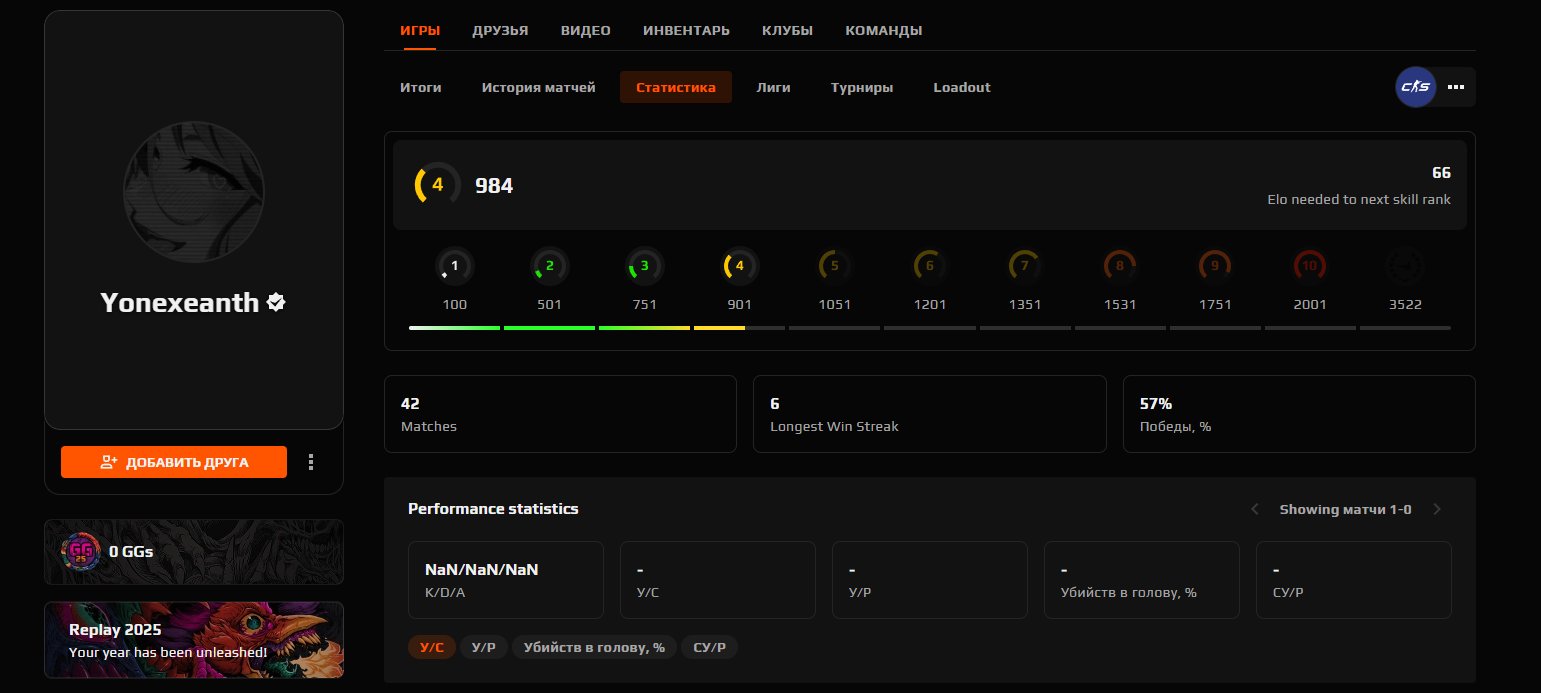The width and height of the screenshot is (1541, 693).
Task: Click the Elo progress bar under level 4
Action: (739, 327)
